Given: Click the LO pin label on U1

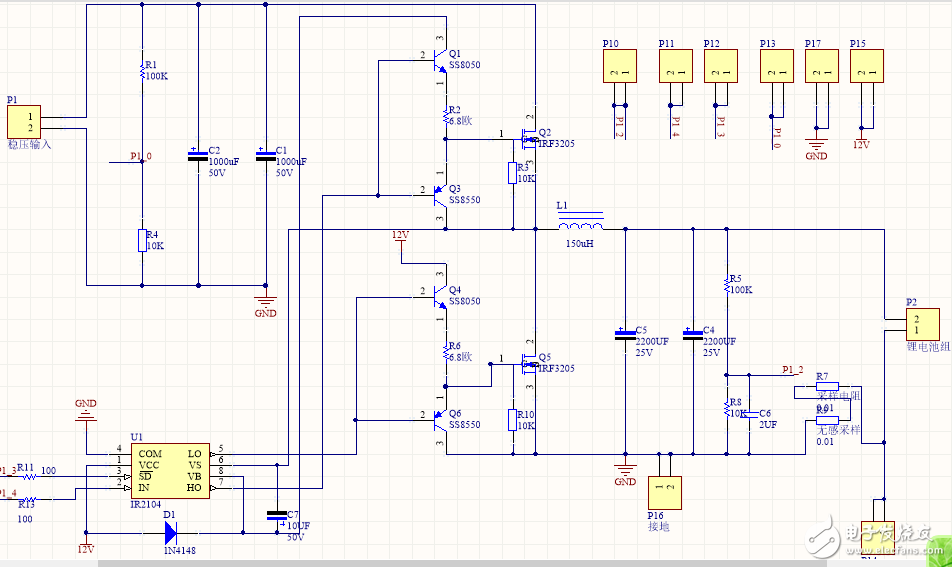Looking at the screenshot, I should [x=194, y=453].
